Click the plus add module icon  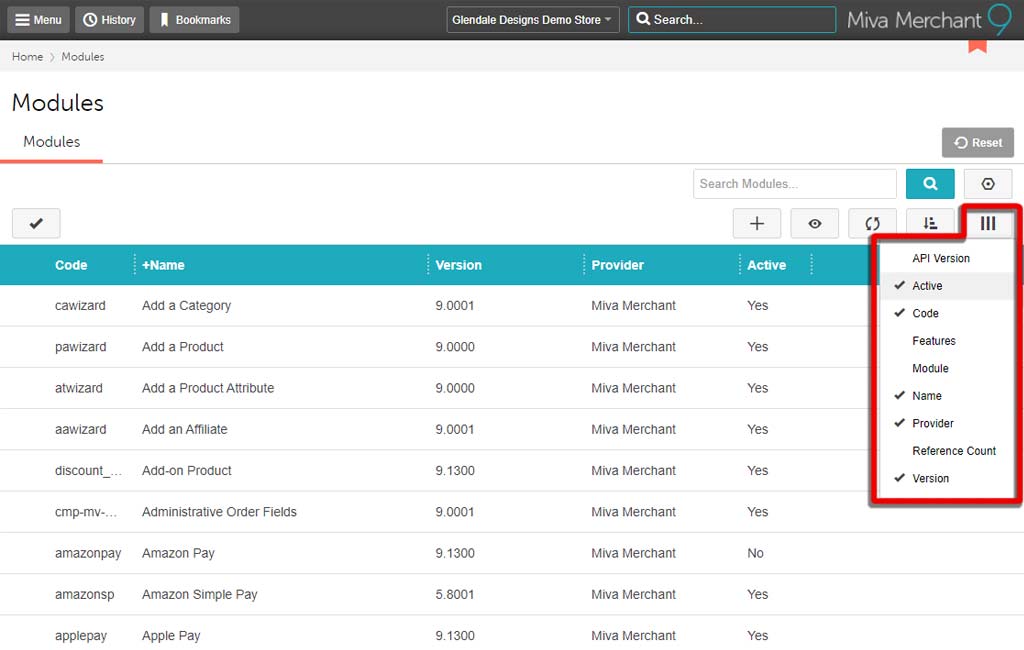point(757,223)
